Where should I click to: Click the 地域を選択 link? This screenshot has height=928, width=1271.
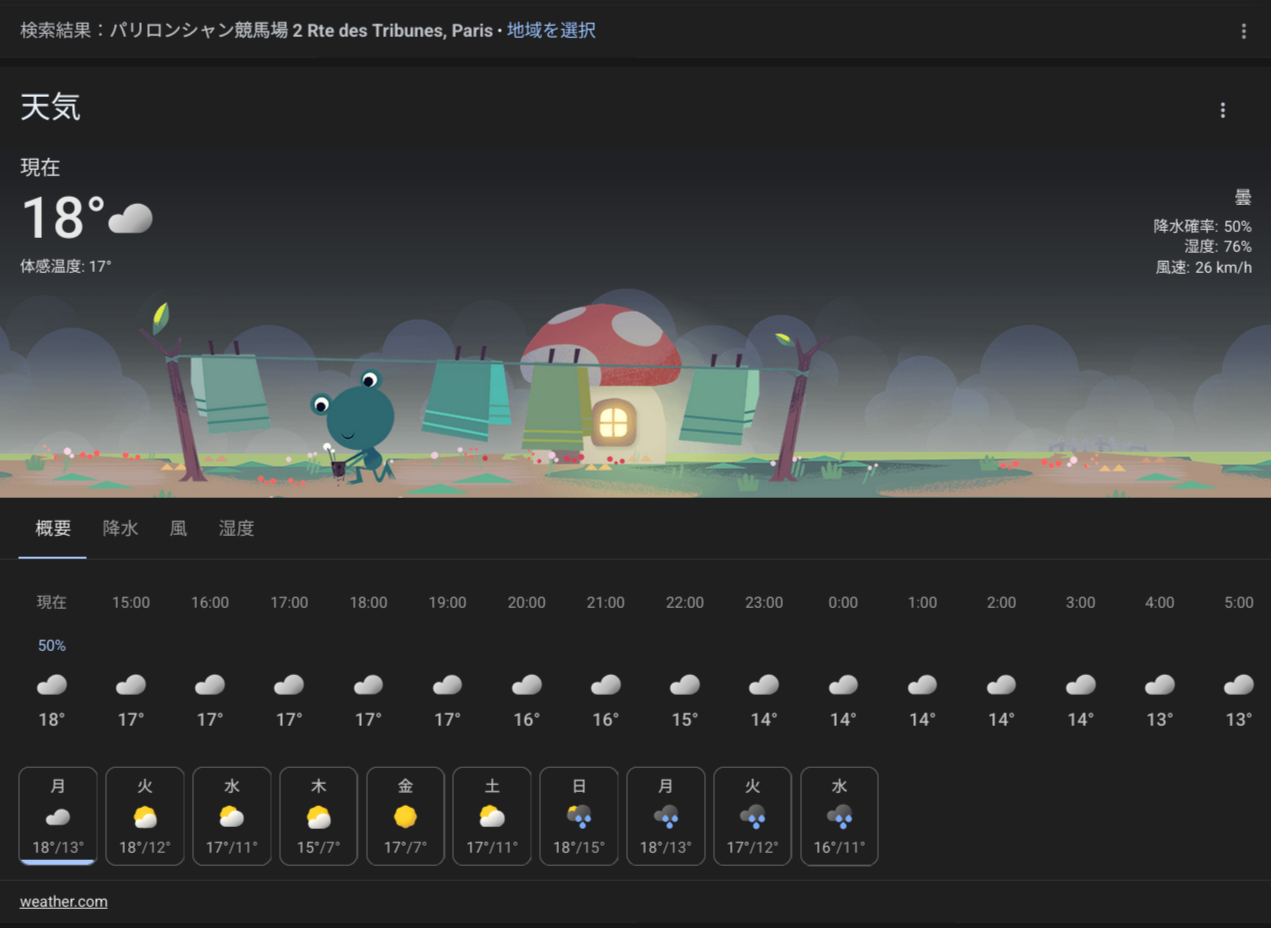coord(551,31)
